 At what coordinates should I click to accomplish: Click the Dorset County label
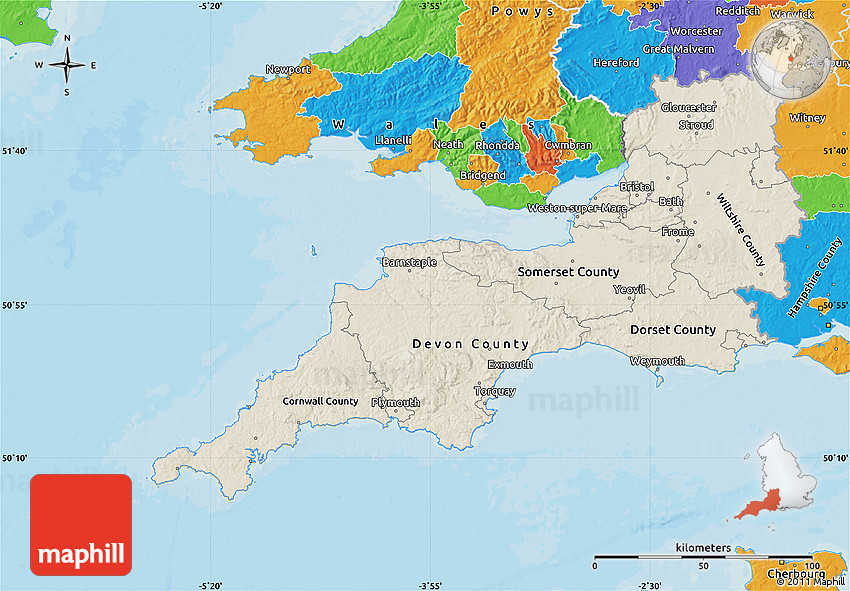pyautogui.click(x=672, y=330)
